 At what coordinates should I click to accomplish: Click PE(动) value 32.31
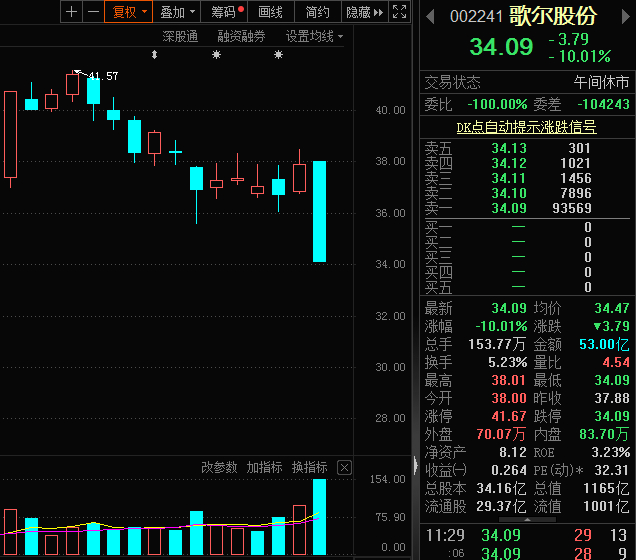pyautogui.click(x=612, y=470)
